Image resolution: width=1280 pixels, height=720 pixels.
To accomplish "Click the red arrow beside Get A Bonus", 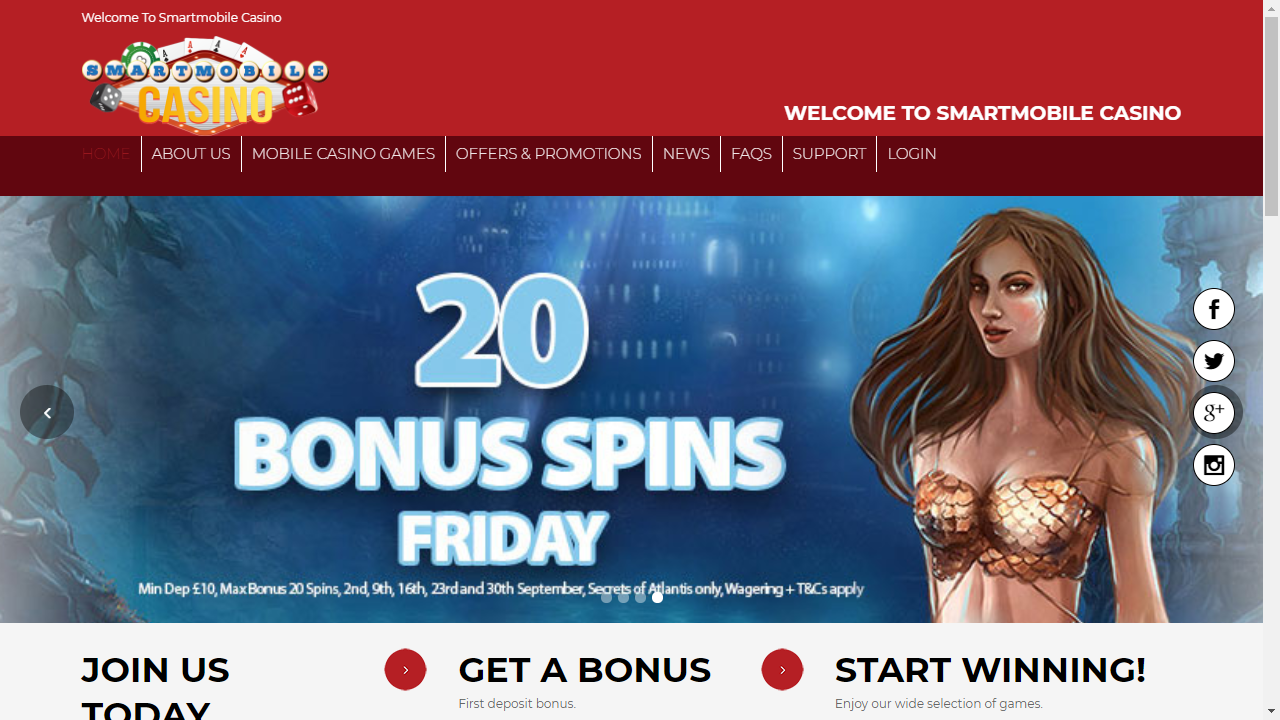I will (405, 670).
